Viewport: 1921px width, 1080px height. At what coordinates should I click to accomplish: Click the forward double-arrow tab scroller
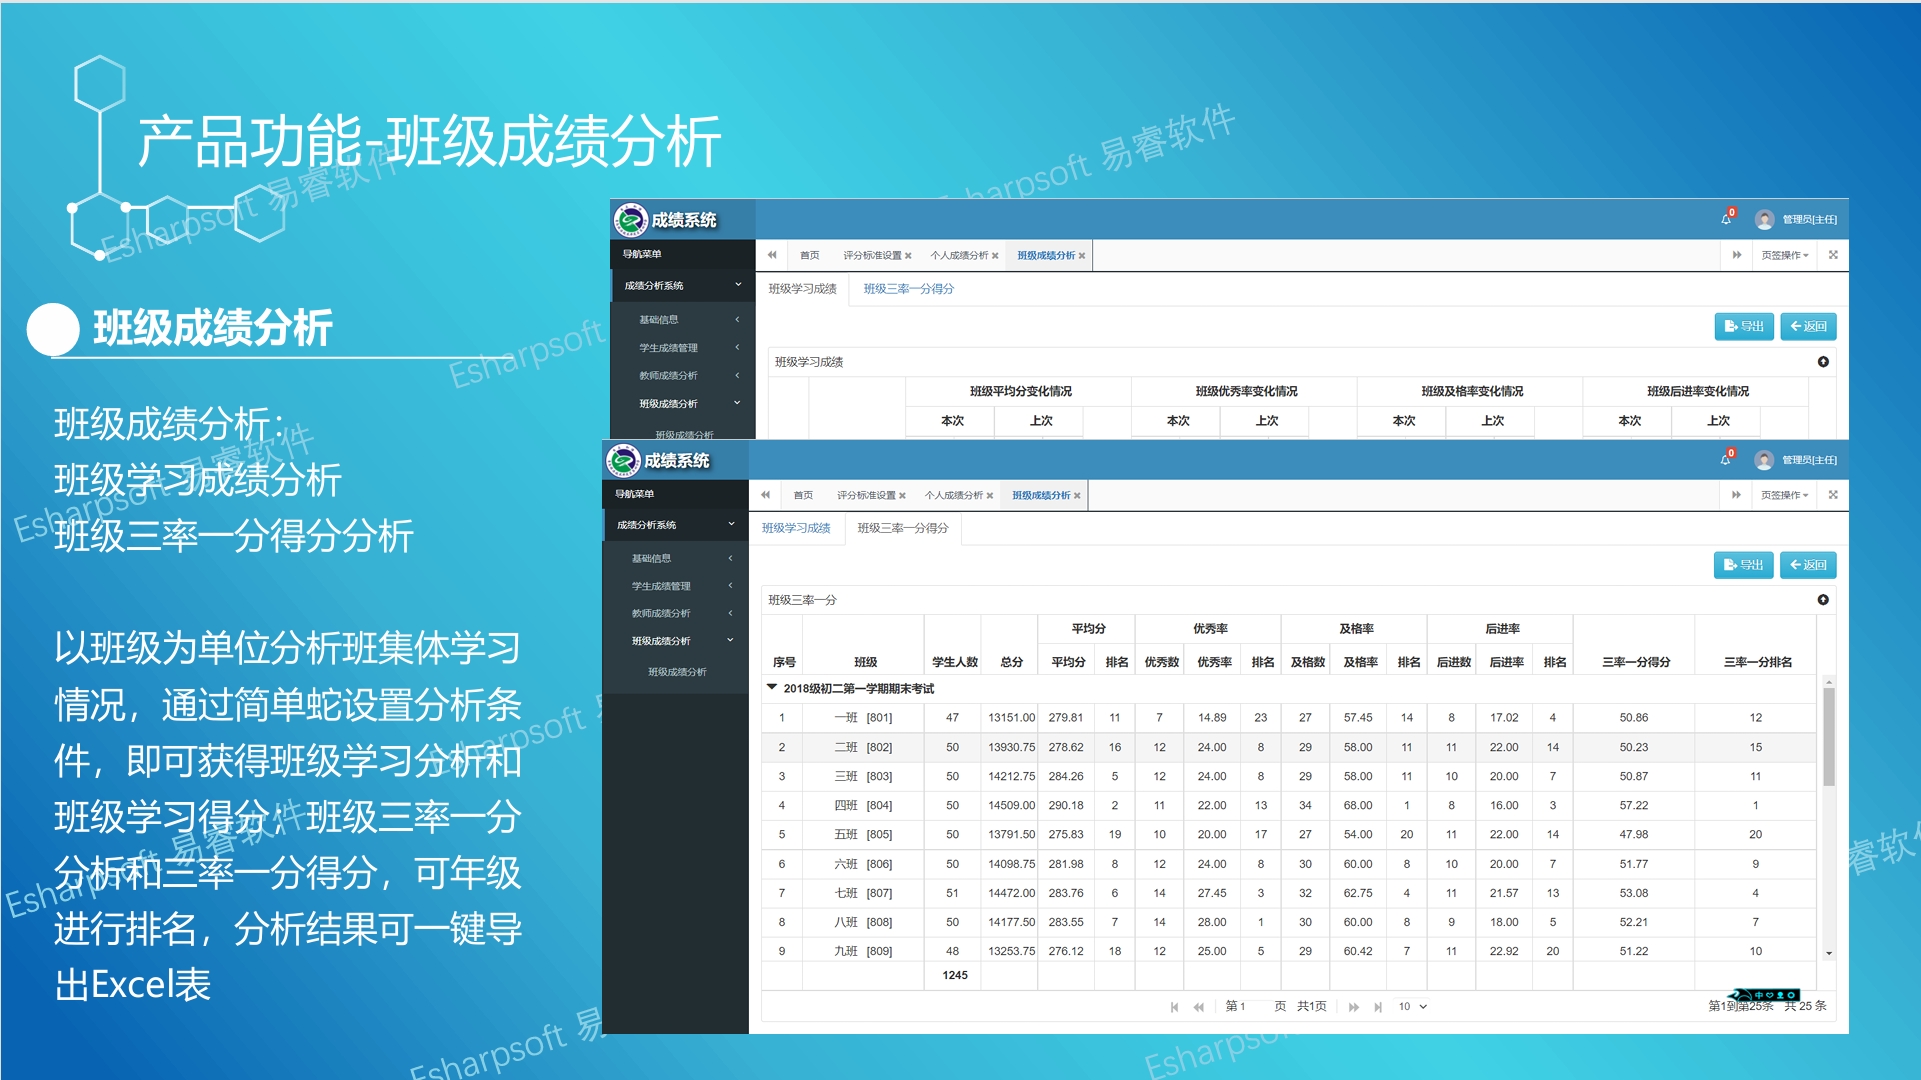(x=1735, y=494)
